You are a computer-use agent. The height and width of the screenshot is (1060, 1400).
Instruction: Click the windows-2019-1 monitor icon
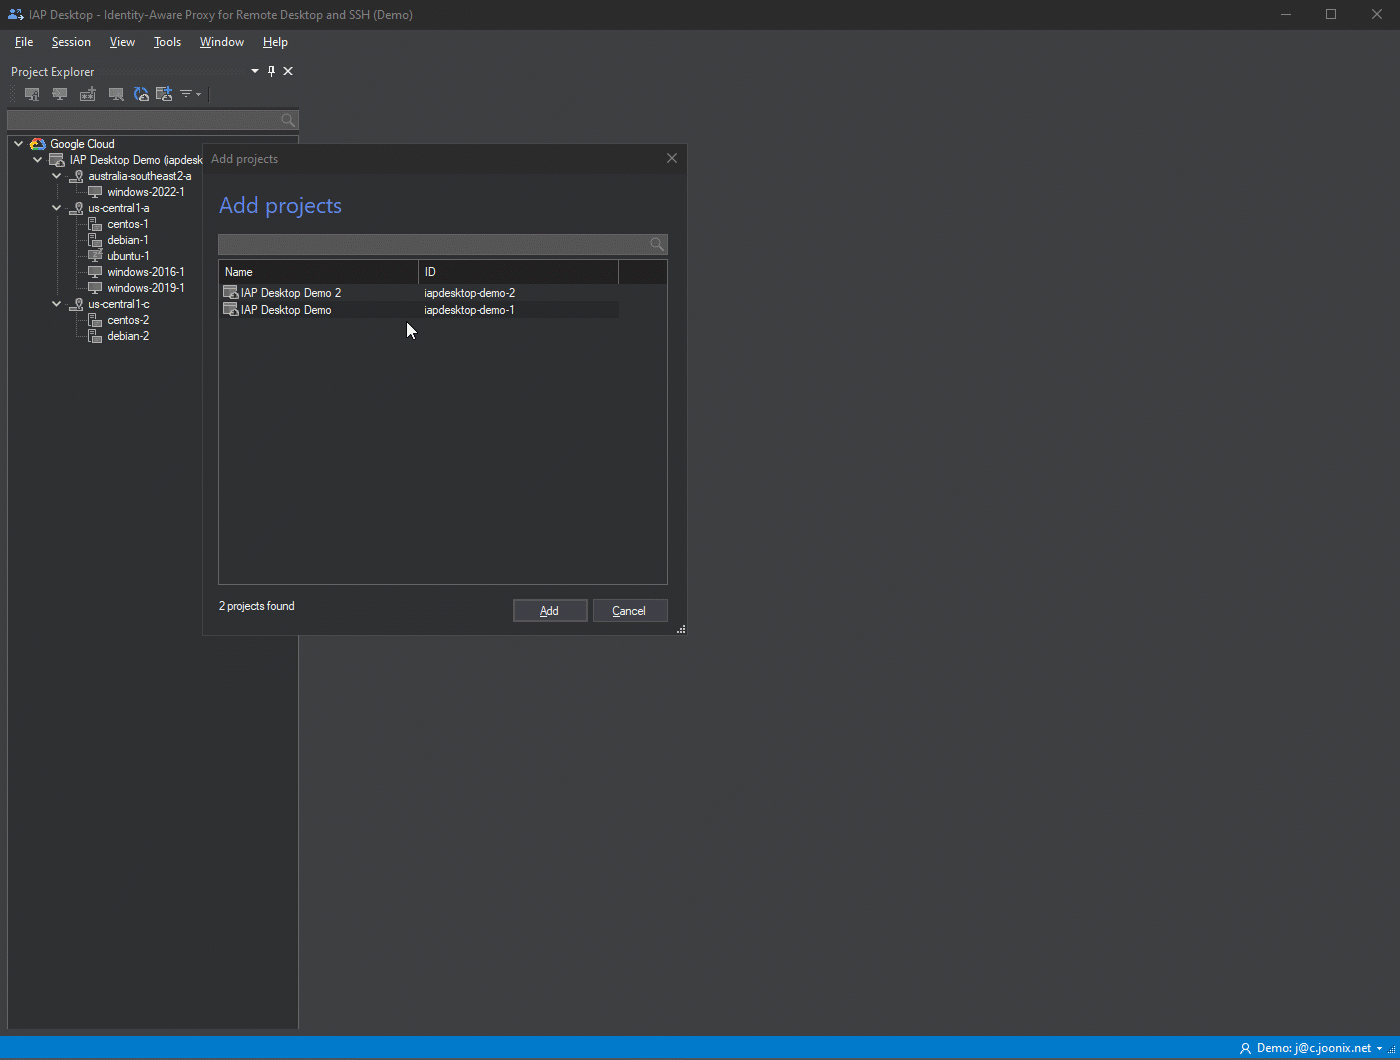click(x=95, y=288)
